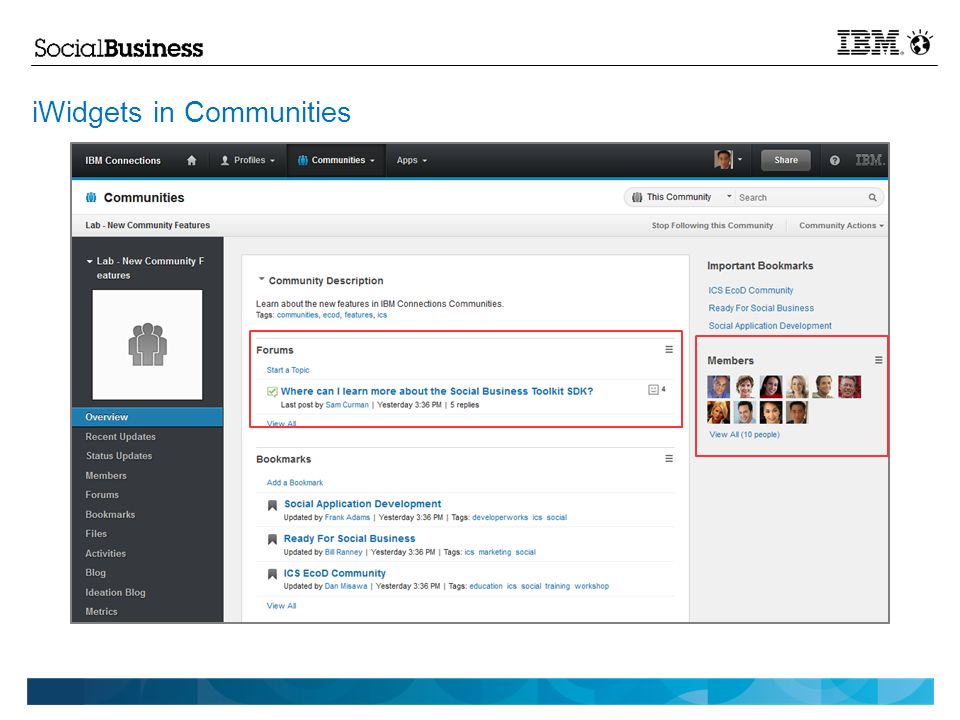
Task: Select Recent Updates in the sidebar
Action: tap(121, 437)
